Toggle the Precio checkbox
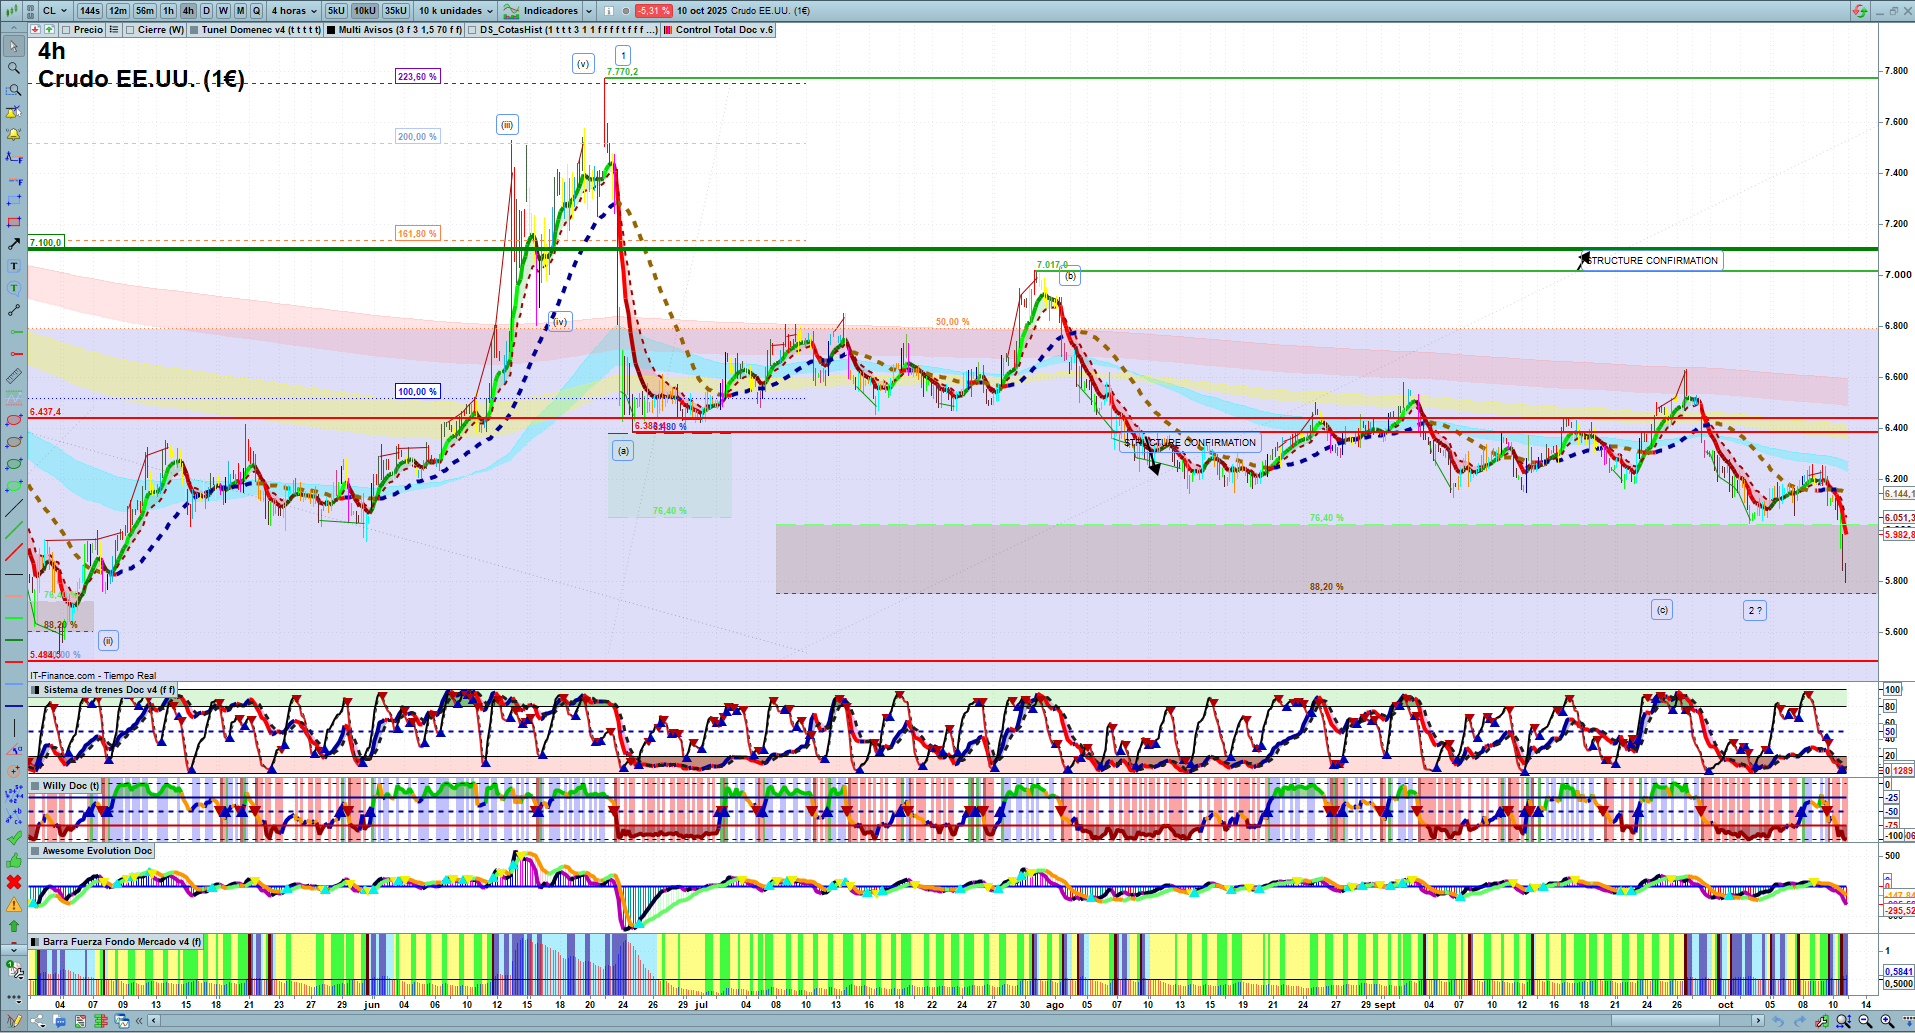The width and height of the screenshot is (1915, 1033). pyautogui.click(x=66, y=30)
